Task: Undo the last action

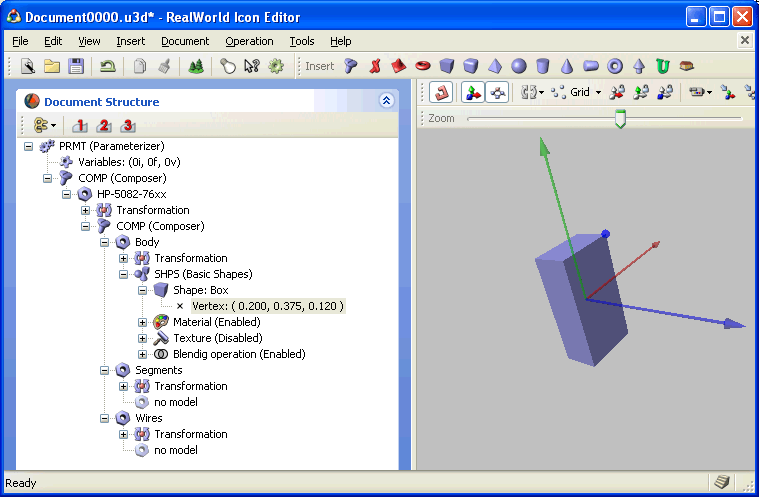Action: coord(107,66)
